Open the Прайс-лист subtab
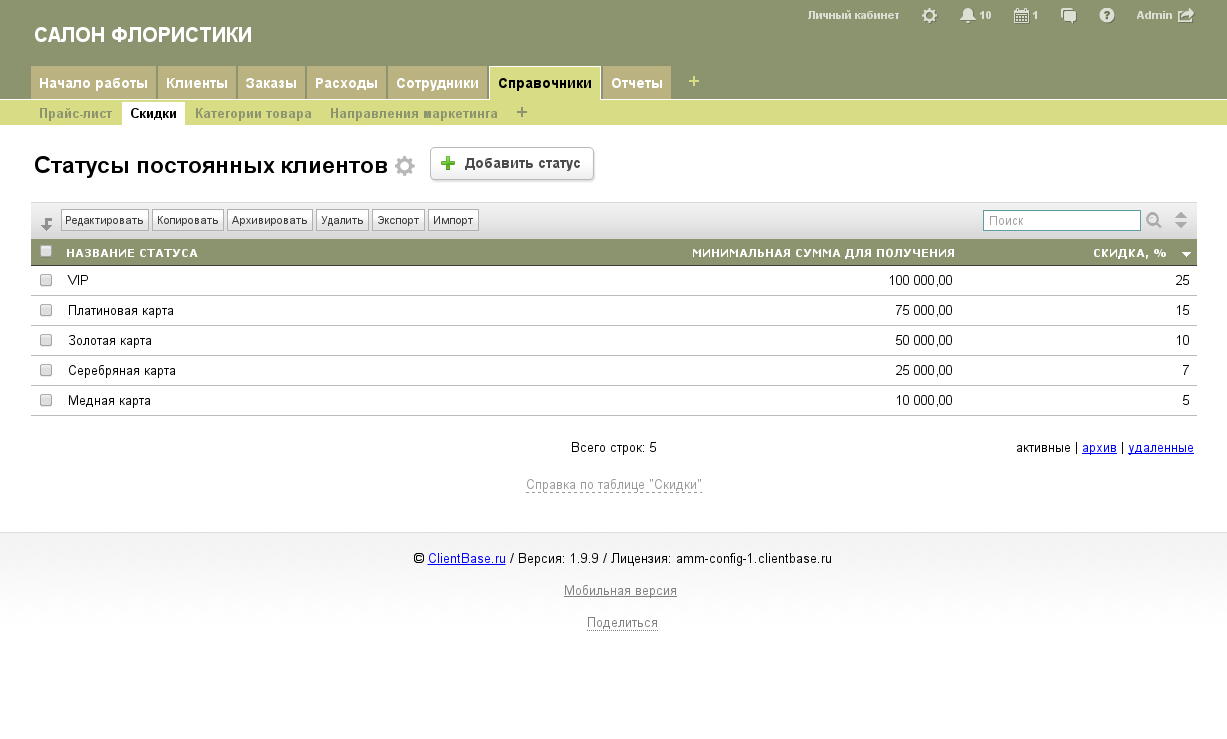 76,113
